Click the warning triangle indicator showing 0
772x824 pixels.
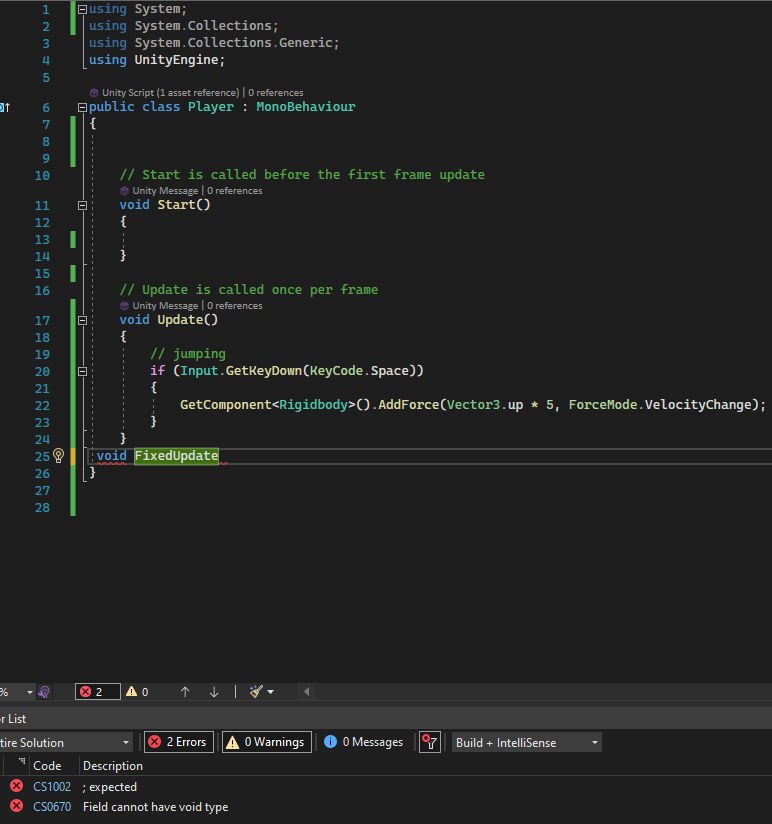(138, 691)
